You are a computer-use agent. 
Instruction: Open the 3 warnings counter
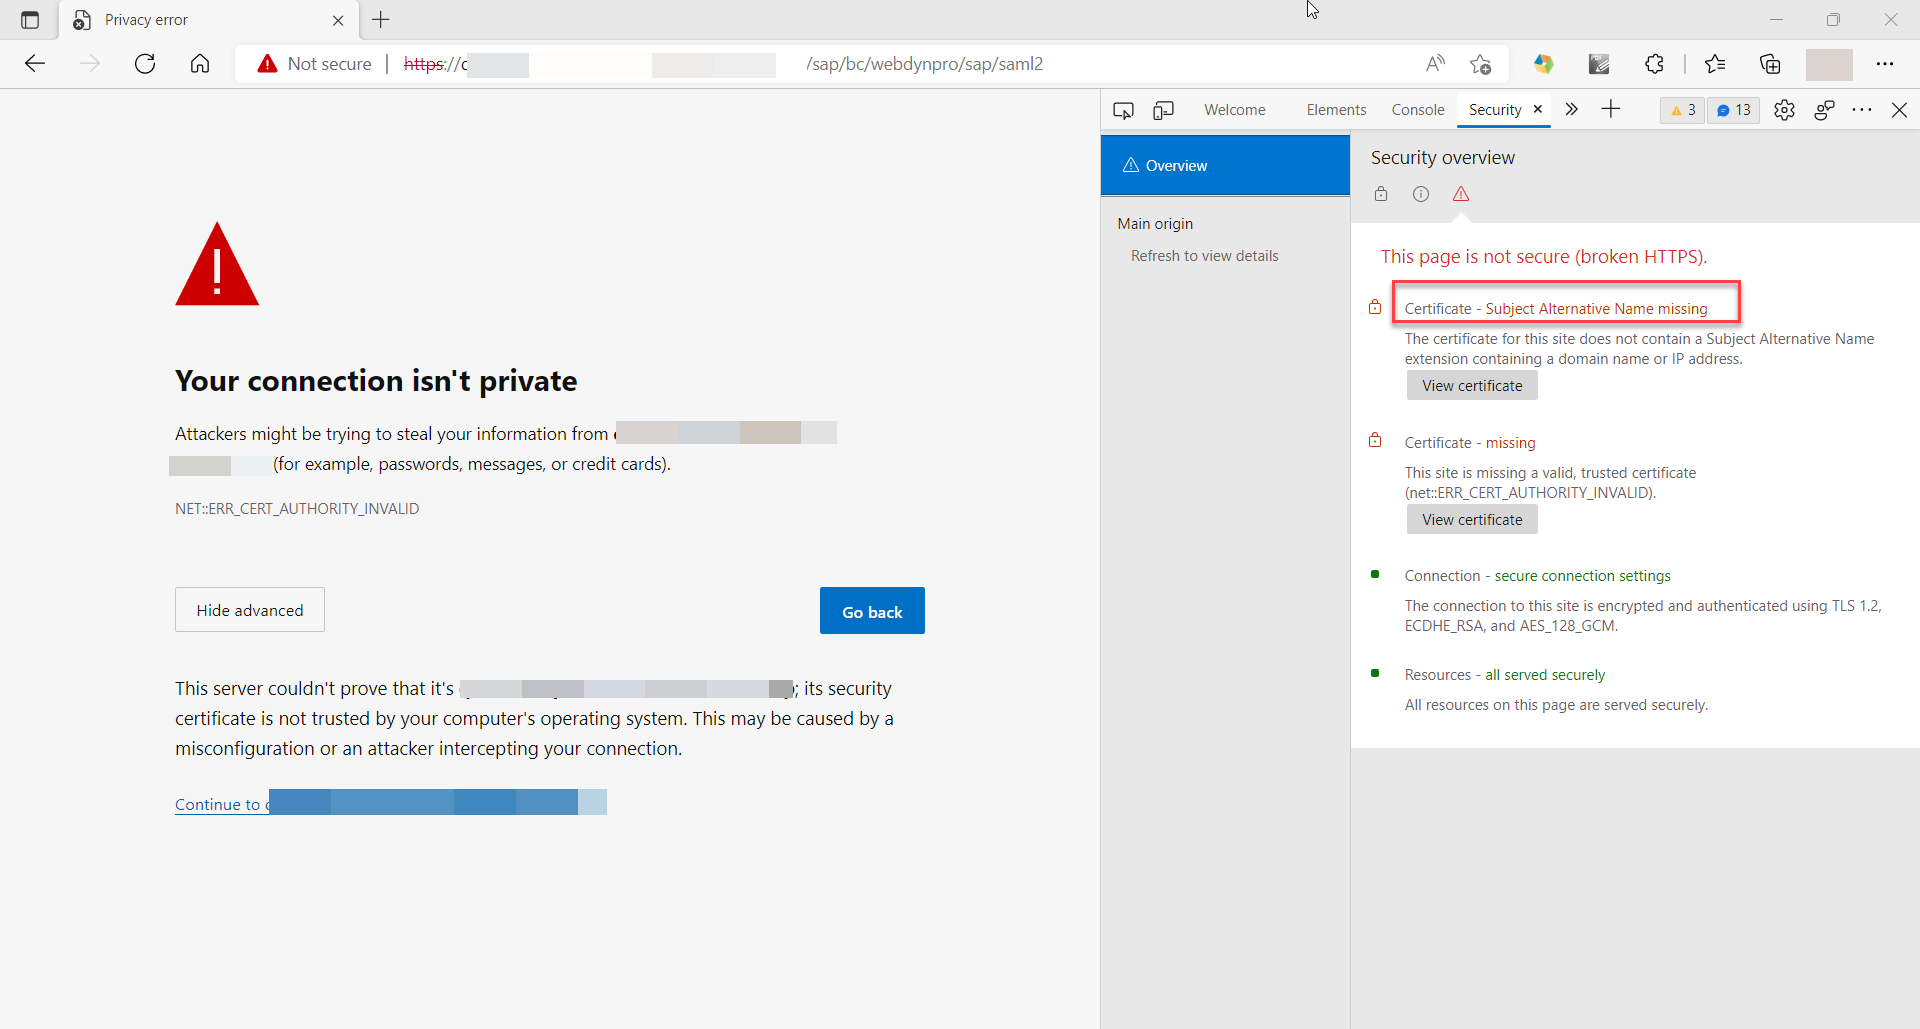1683,110
